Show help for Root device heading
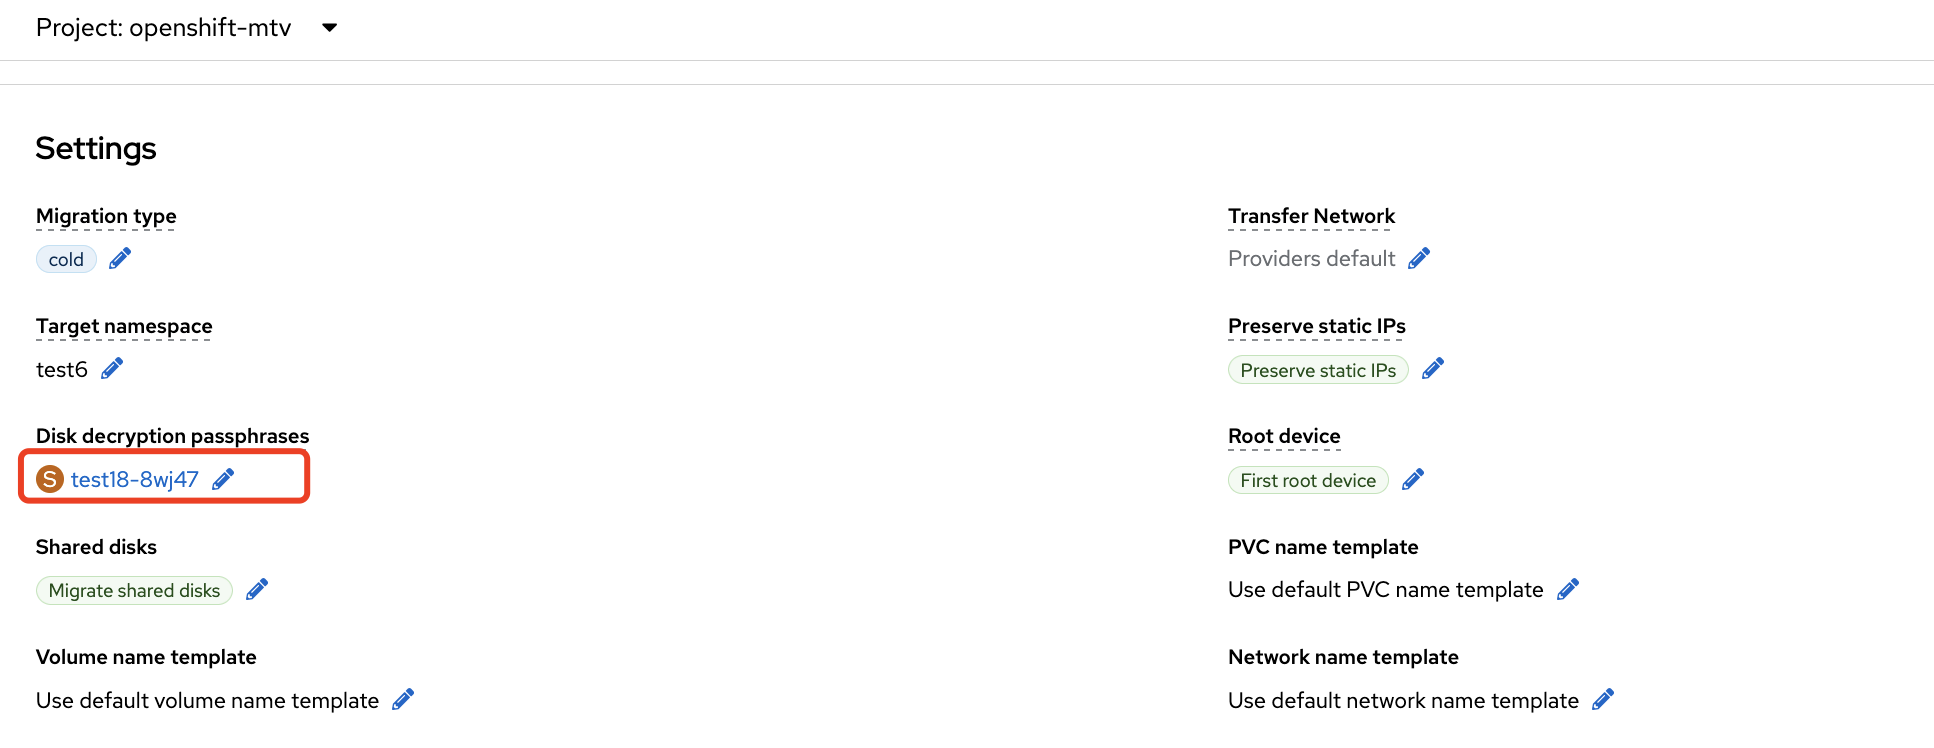 click(x=1284, y=437)
